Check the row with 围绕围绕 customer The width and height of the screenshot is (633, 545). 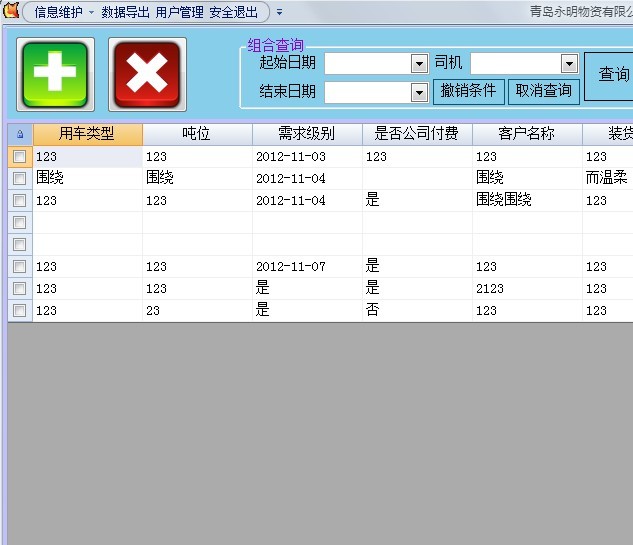(19, 201)
